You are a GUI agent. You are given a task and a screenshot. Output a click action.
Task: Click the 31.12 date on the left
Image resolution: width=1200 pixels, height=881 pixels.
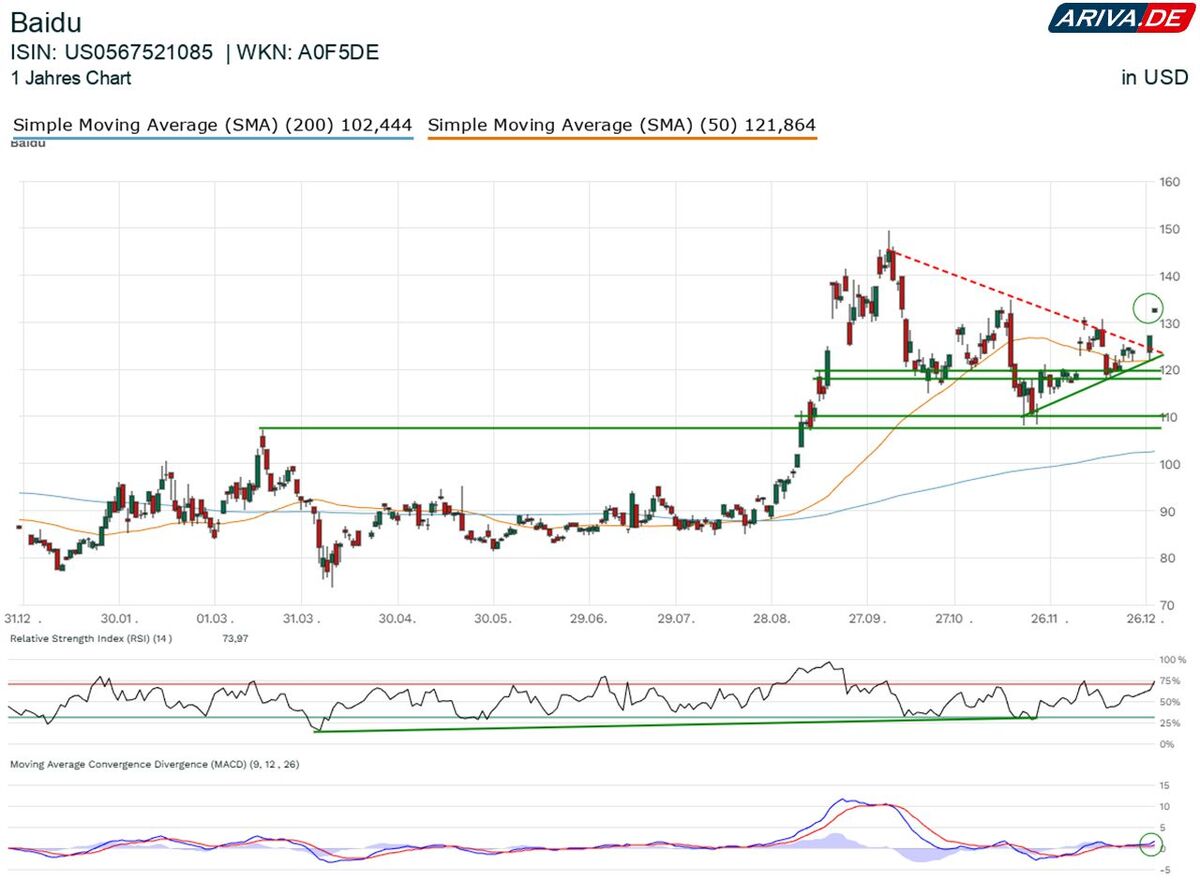tap(22, 620)
